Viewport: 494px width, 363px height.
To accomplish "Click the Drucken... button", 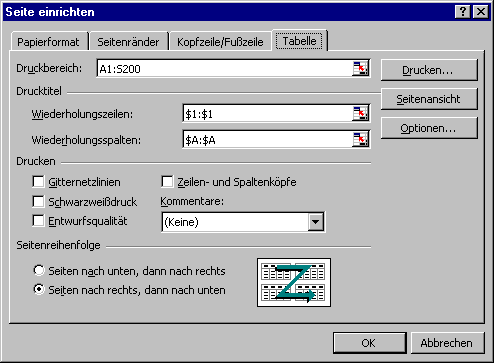I will pos(429,70).
